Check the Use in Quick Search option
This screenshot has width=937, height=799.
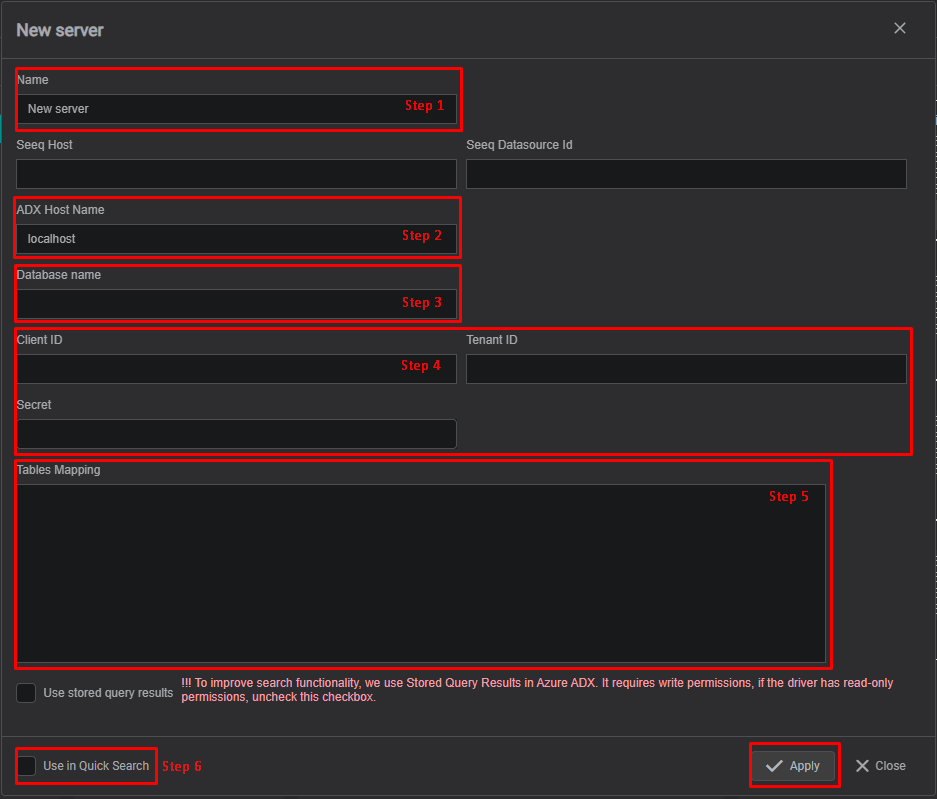(x=27, y=766)
